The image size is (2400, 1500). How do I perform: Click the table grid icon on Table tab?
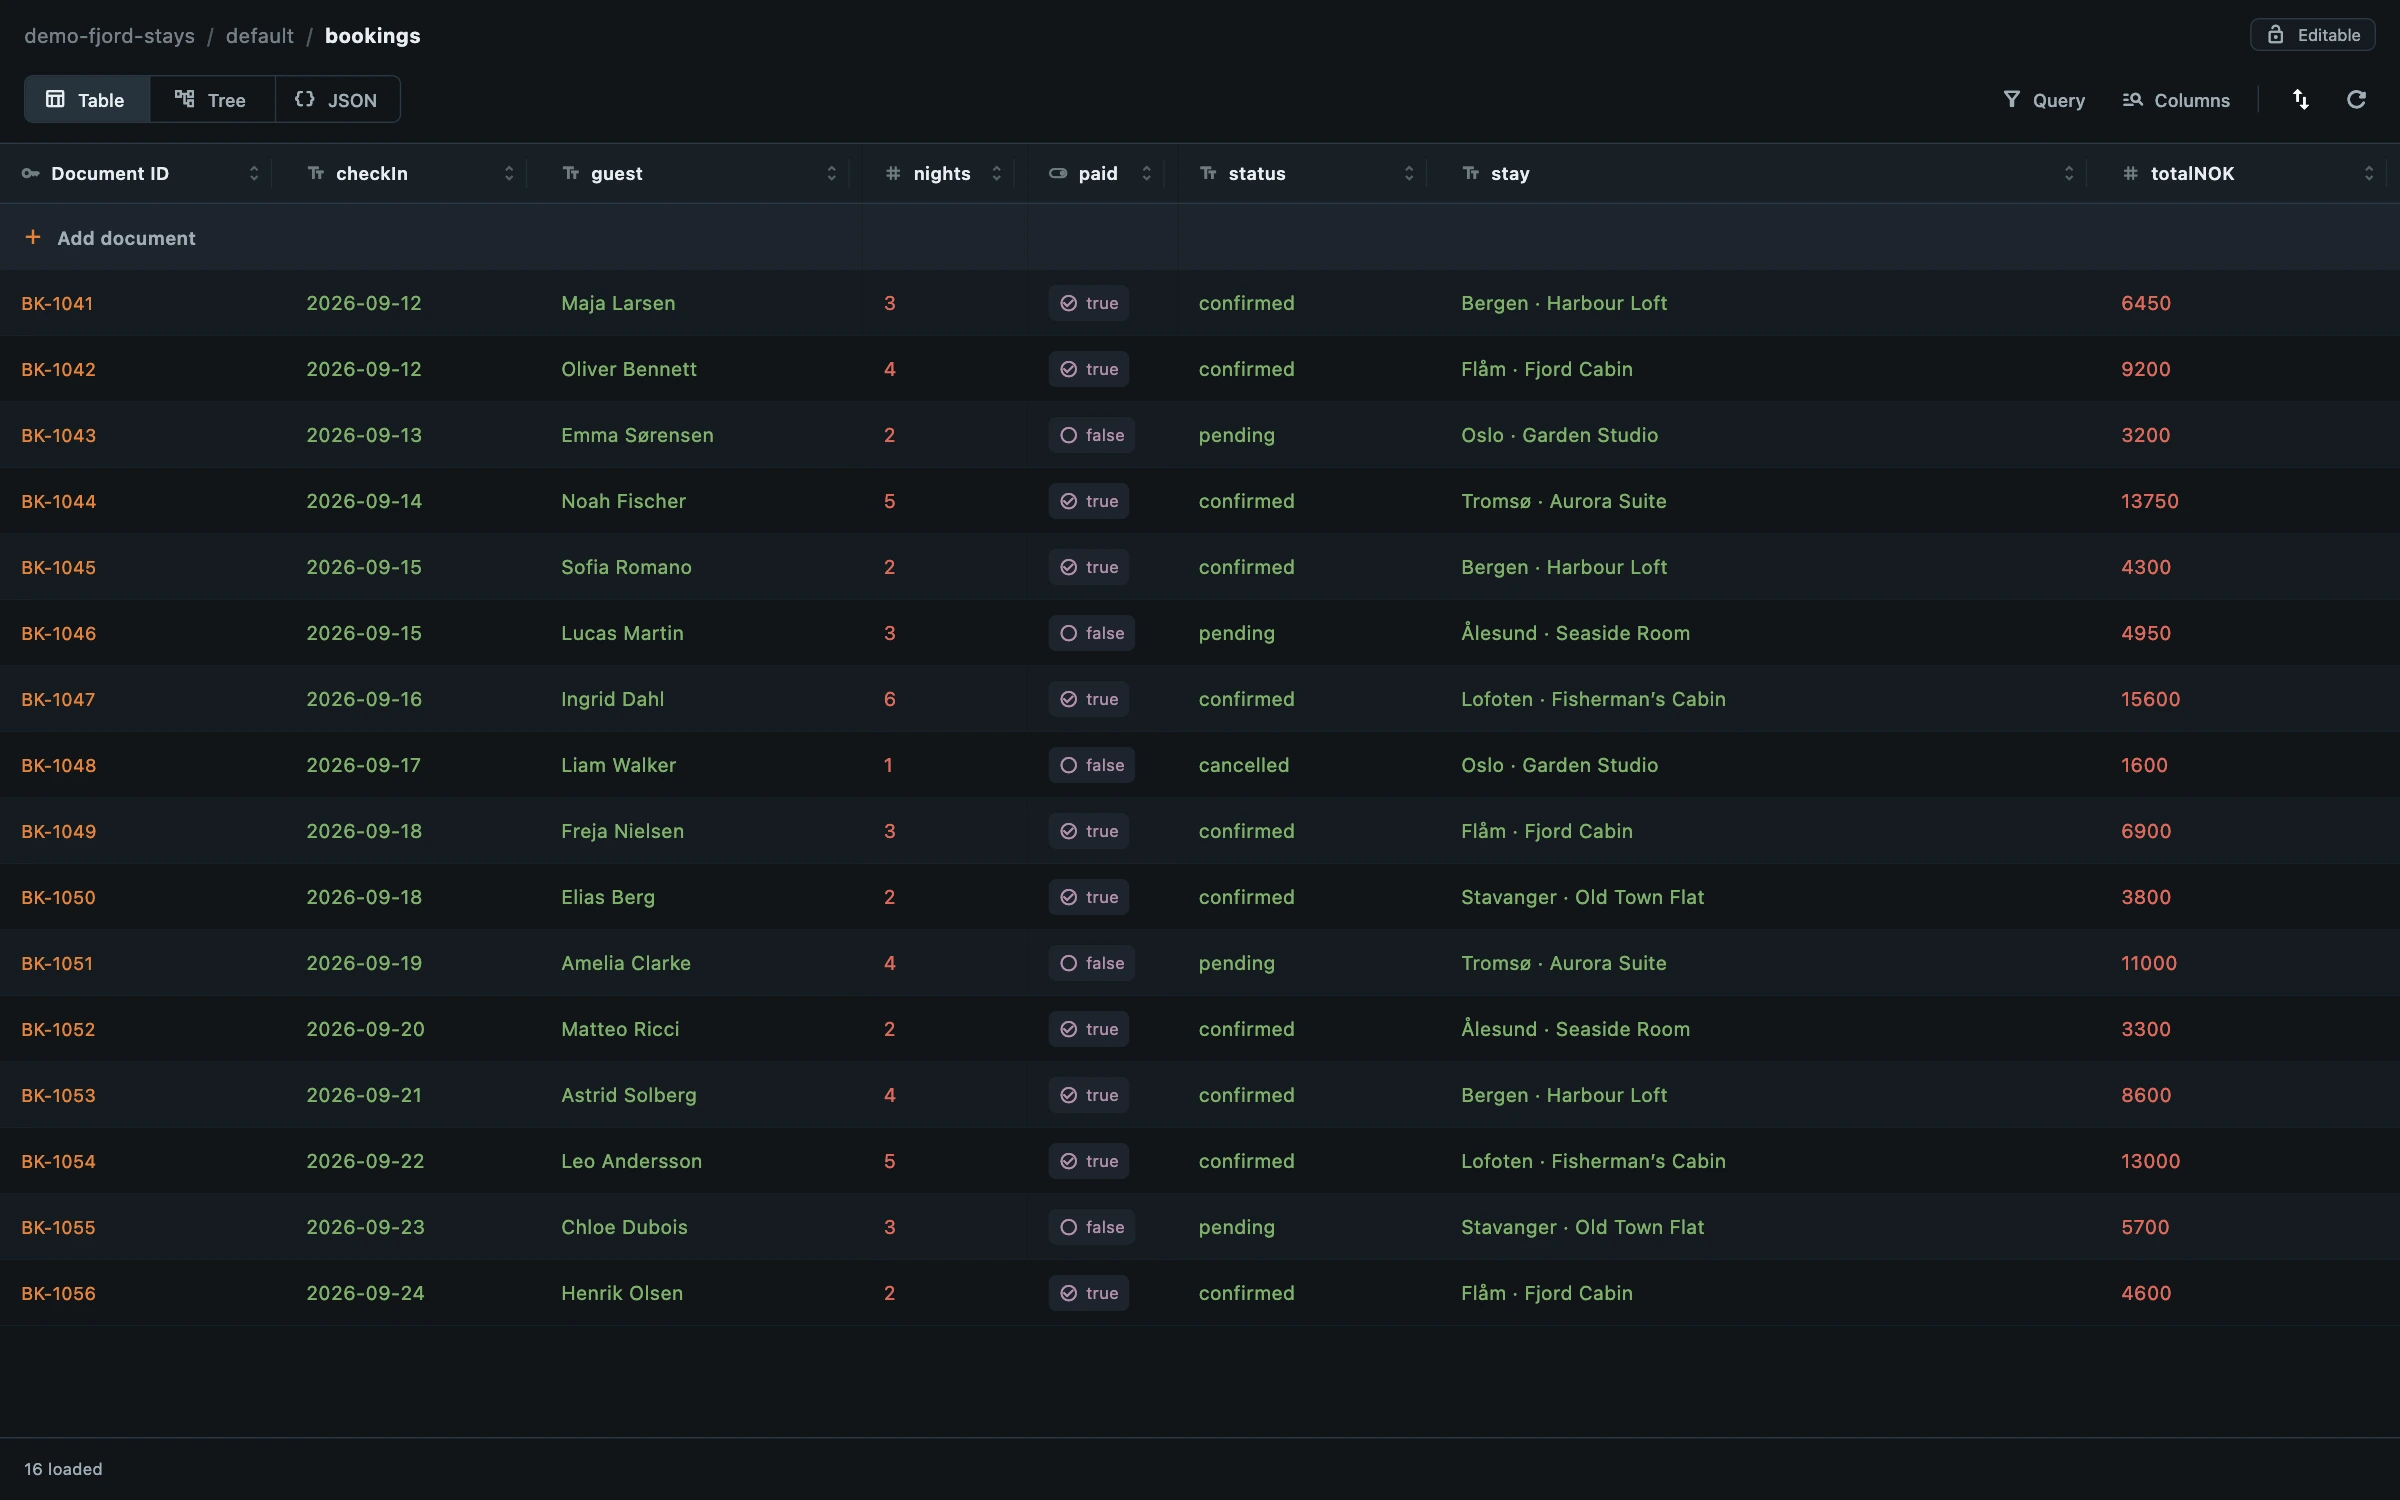click(56, 99)
